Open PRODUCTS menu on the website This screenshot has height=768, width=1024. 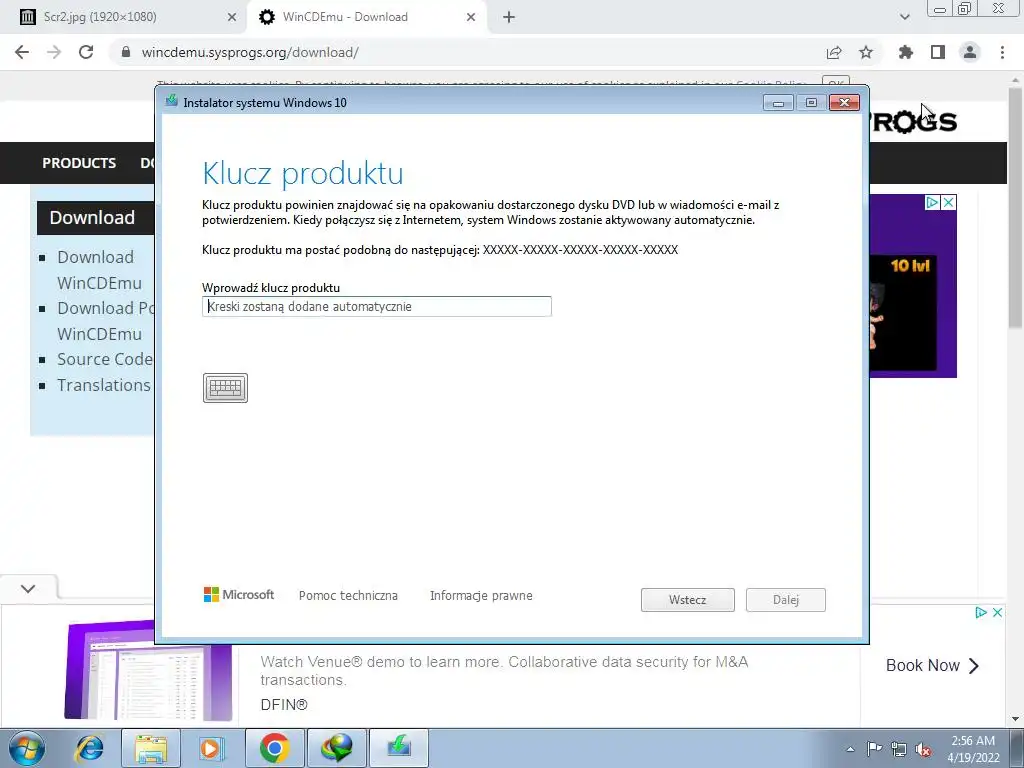(x=79, y=163)
